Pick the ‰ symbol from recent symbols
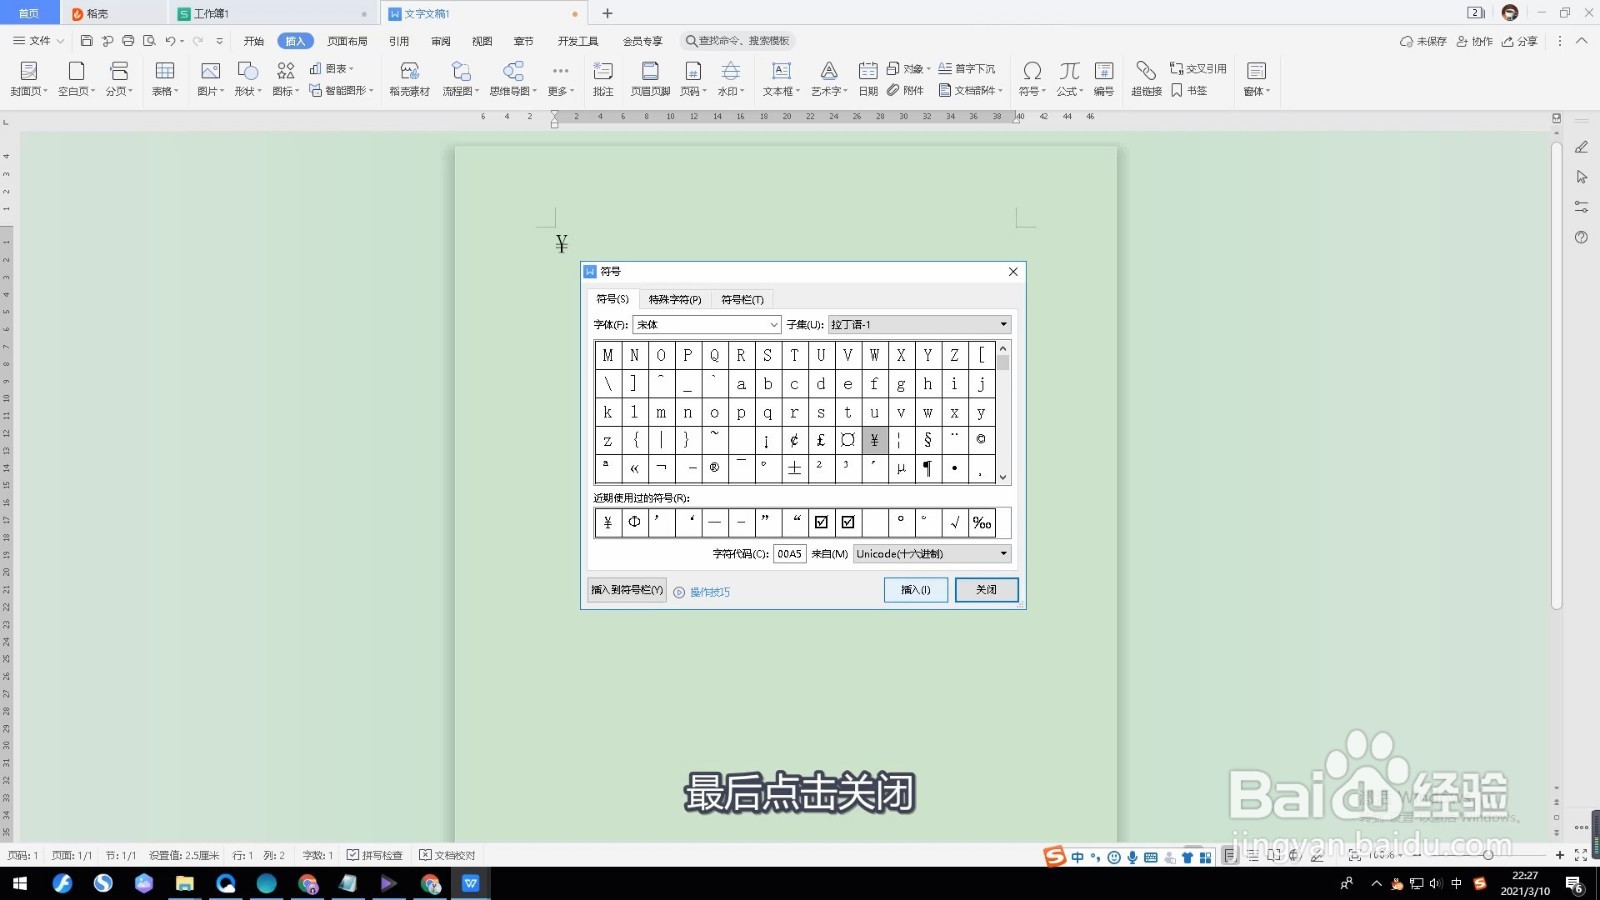This screenshot has width=1600, height=900. [x=982, y=522]
